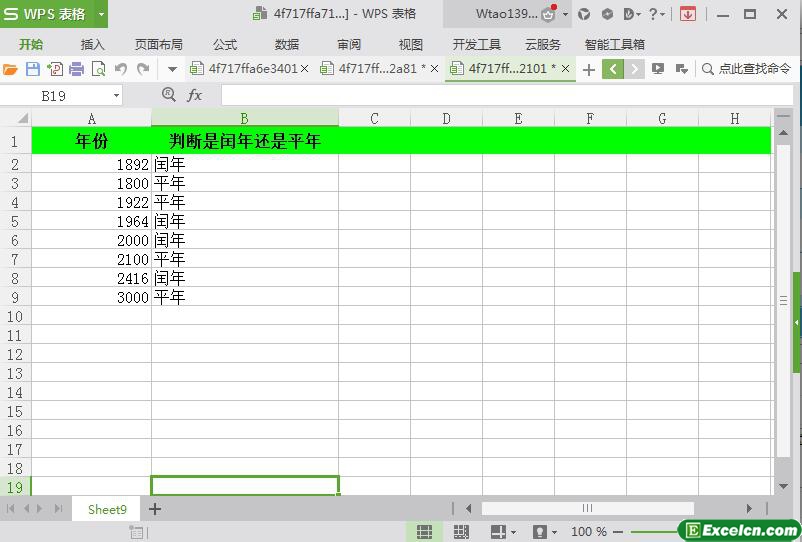Image resolution: width=802 pixels, height=542 pixels.
Task: Open the tab list dropdown icon
Action: [681, 69]
